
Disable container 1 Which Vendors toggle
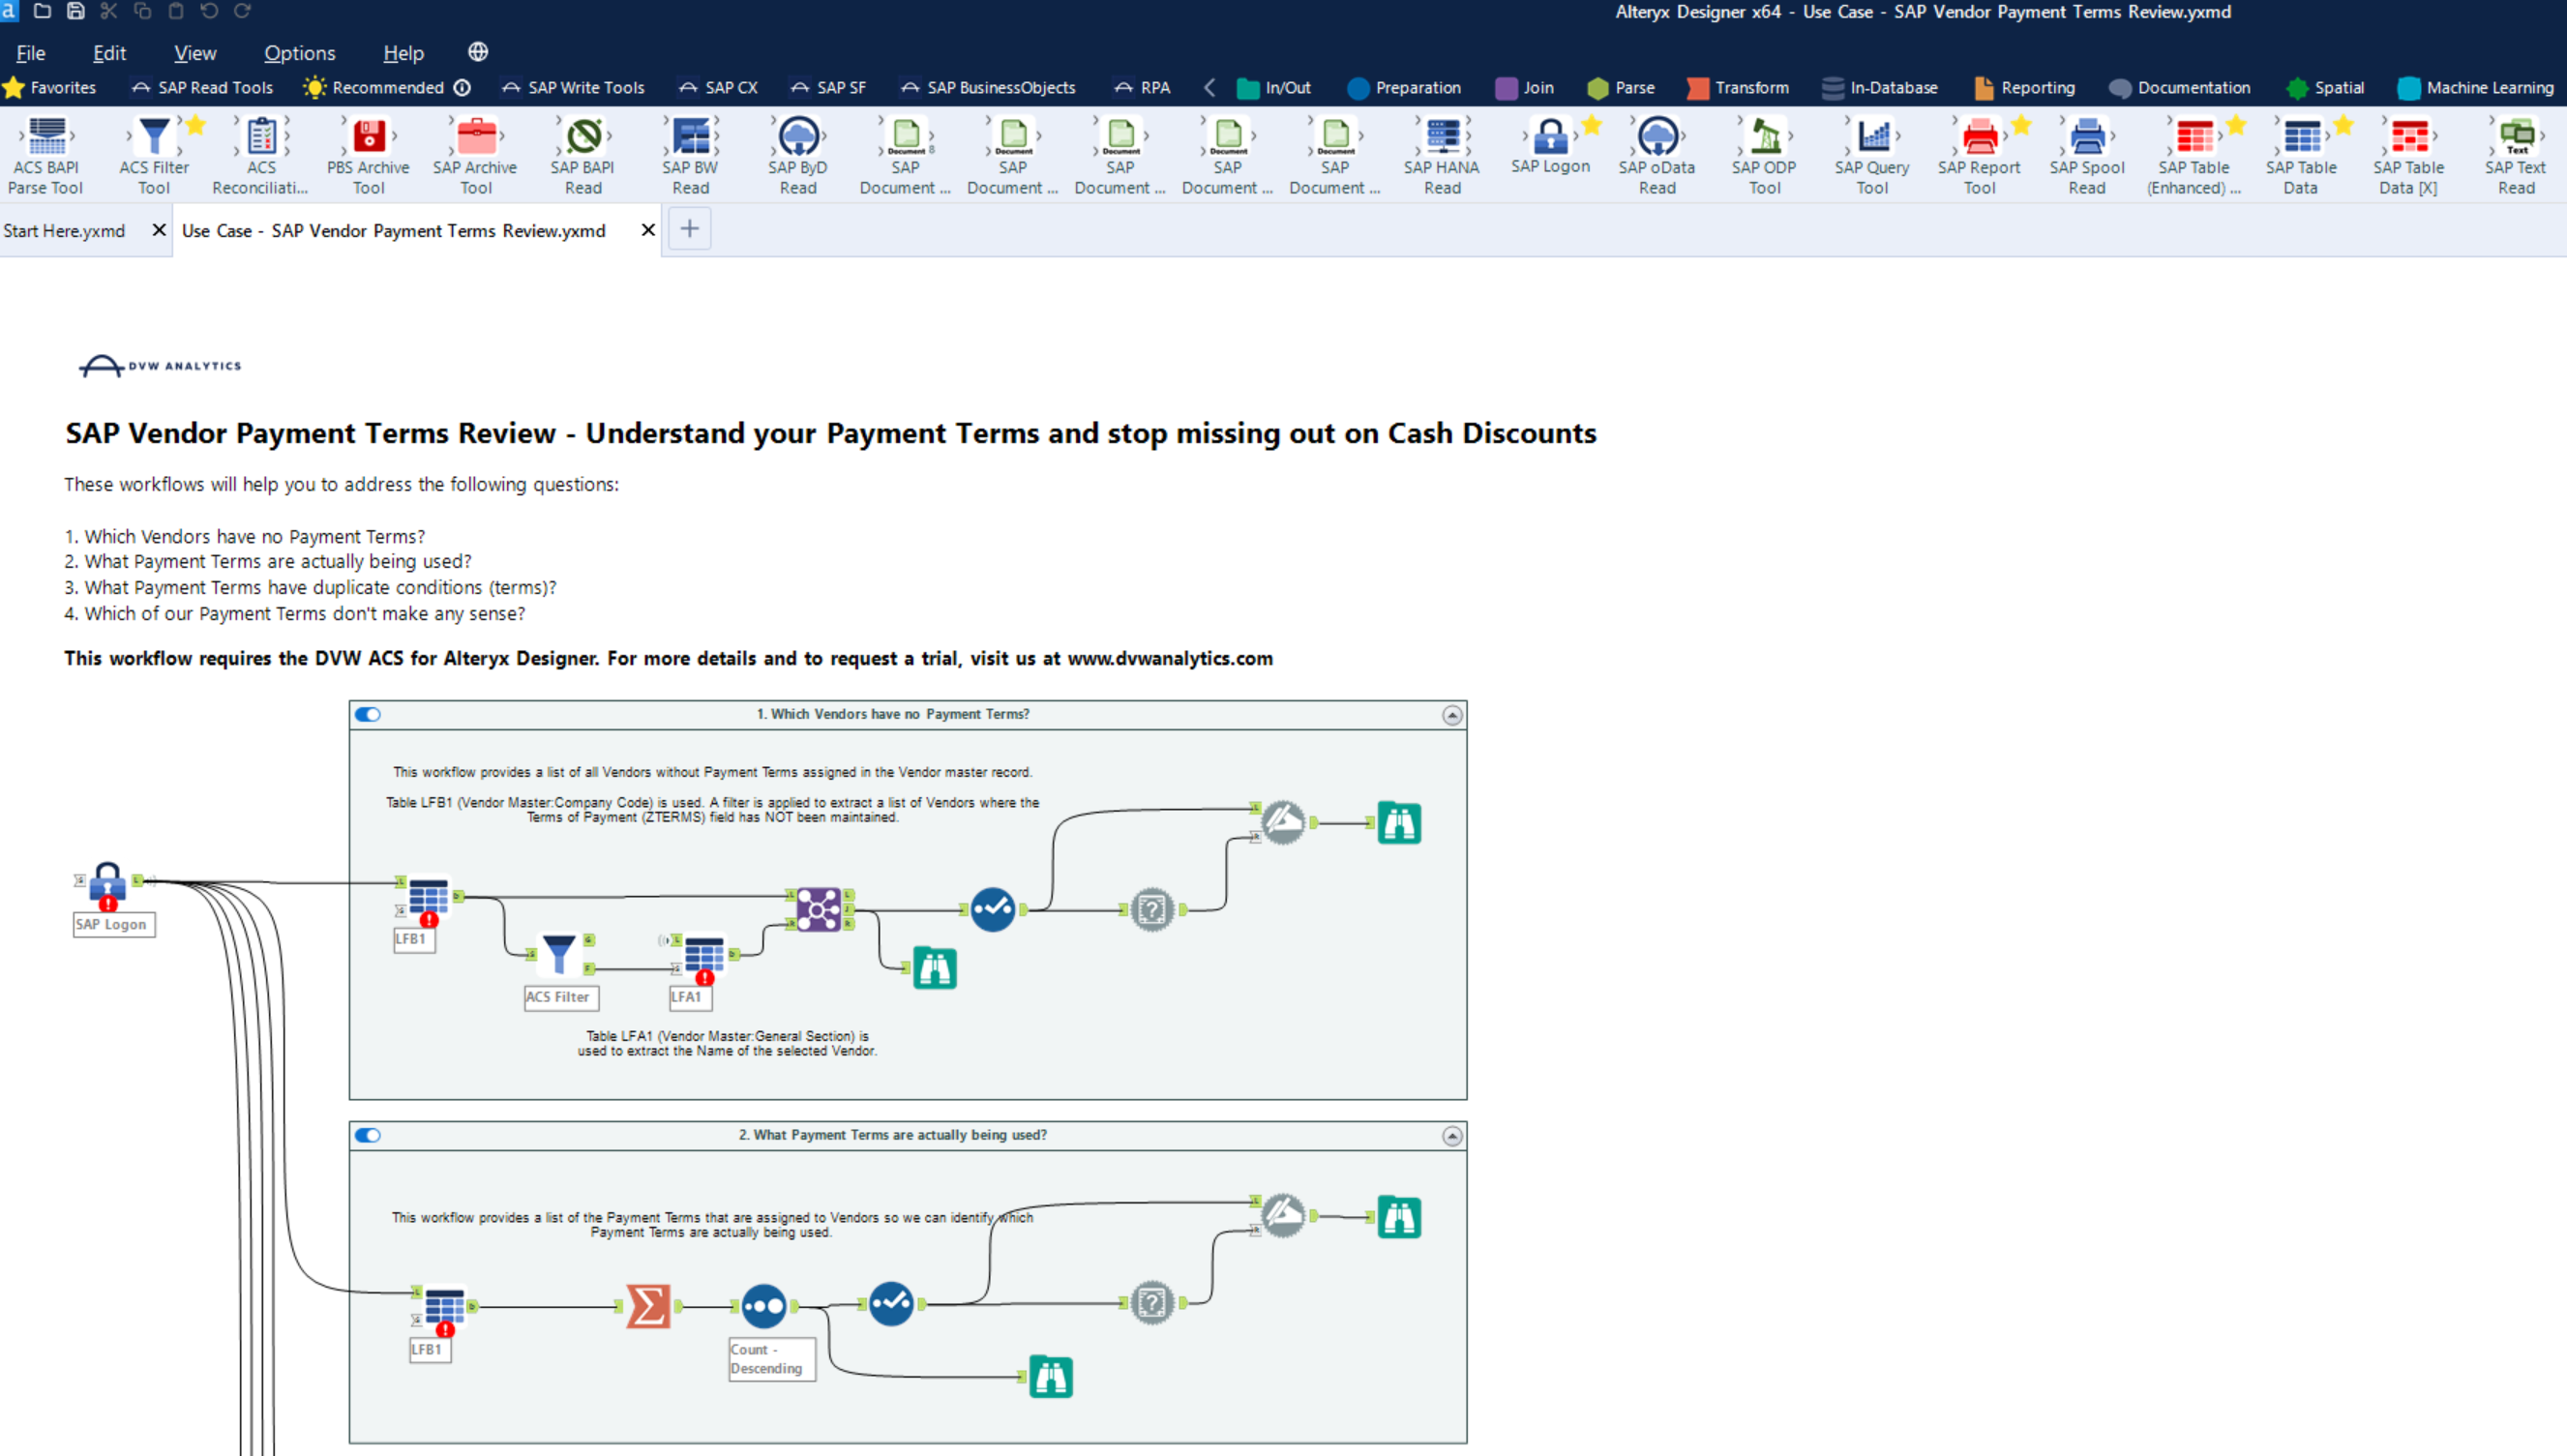(368, 714)
